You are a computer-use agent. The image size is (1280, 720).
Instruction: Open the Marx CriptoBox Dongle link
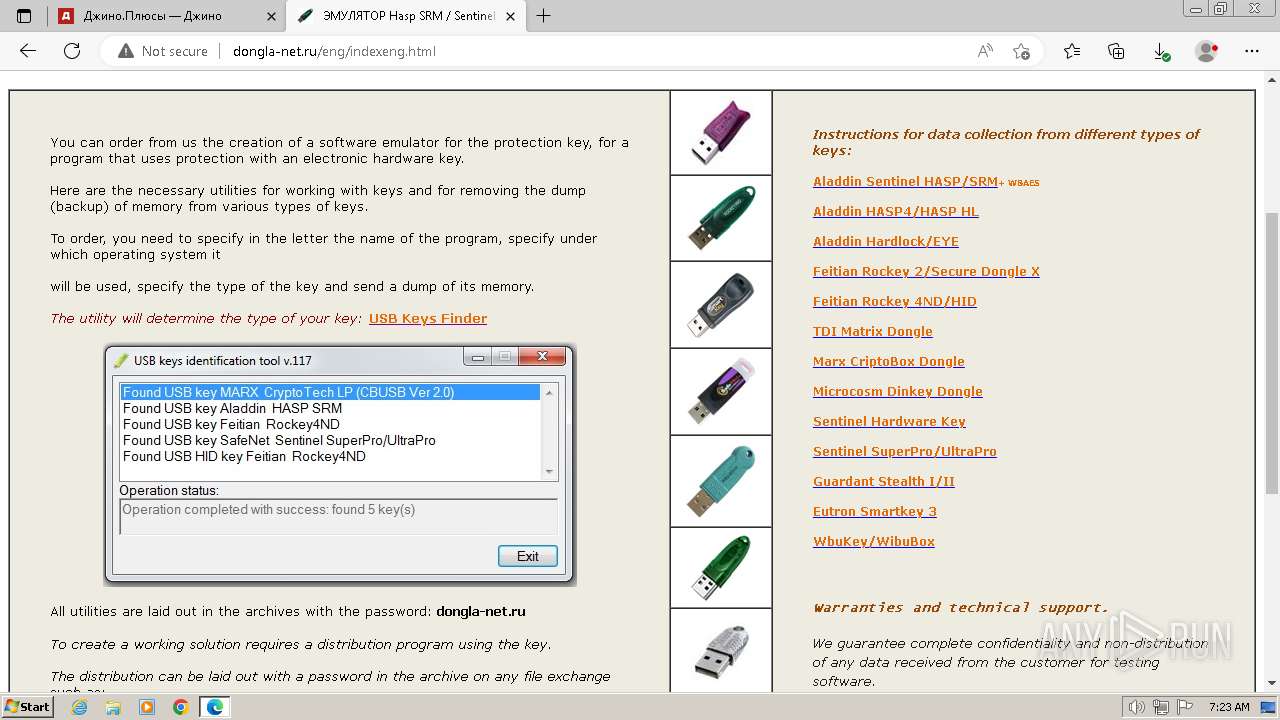pyautogui.click(x=889, y=361)
